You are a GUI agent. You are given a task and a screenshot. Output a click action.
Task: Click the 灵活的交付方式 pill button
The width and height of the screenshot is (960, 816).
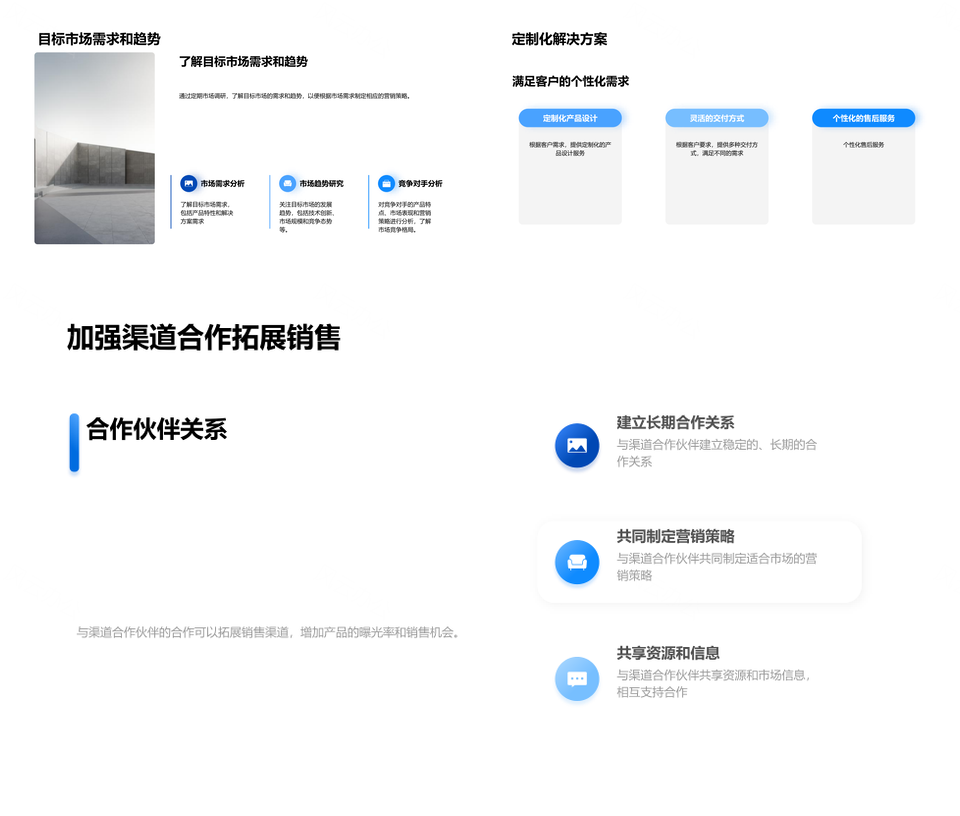717,118
